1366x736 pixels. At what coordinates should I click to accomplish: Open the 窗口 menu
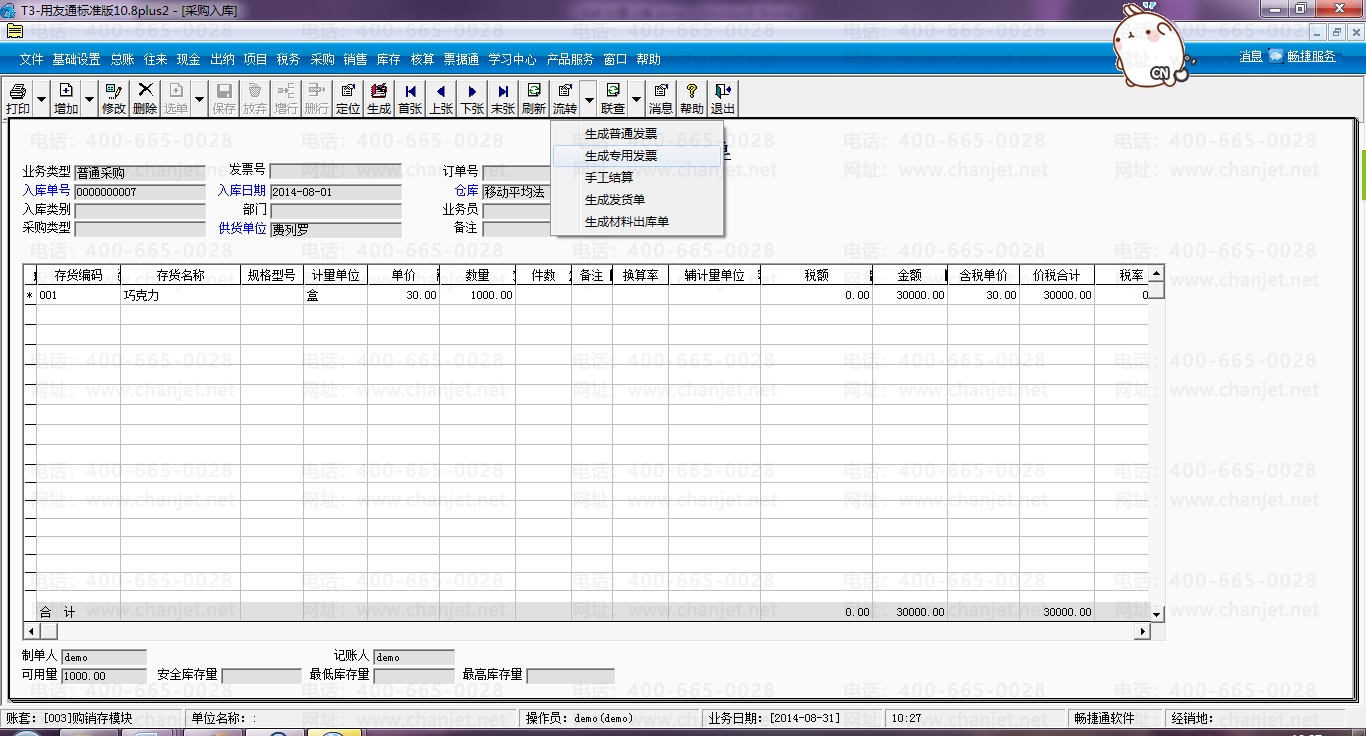click(x=615, y=60)
